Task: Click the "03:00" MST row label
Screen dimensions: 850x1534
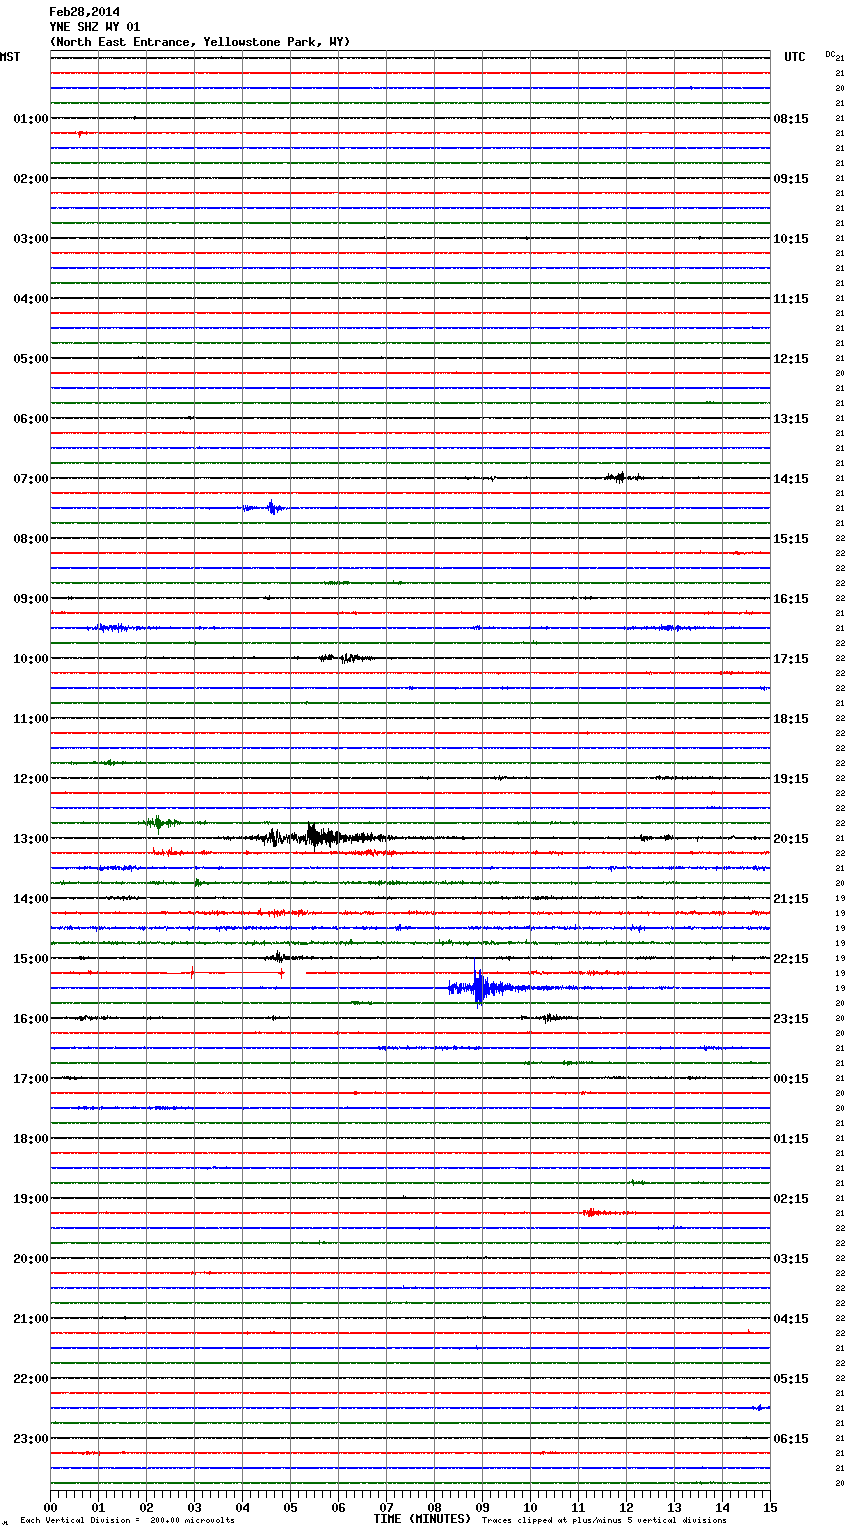Action: [x=31, y=239]
